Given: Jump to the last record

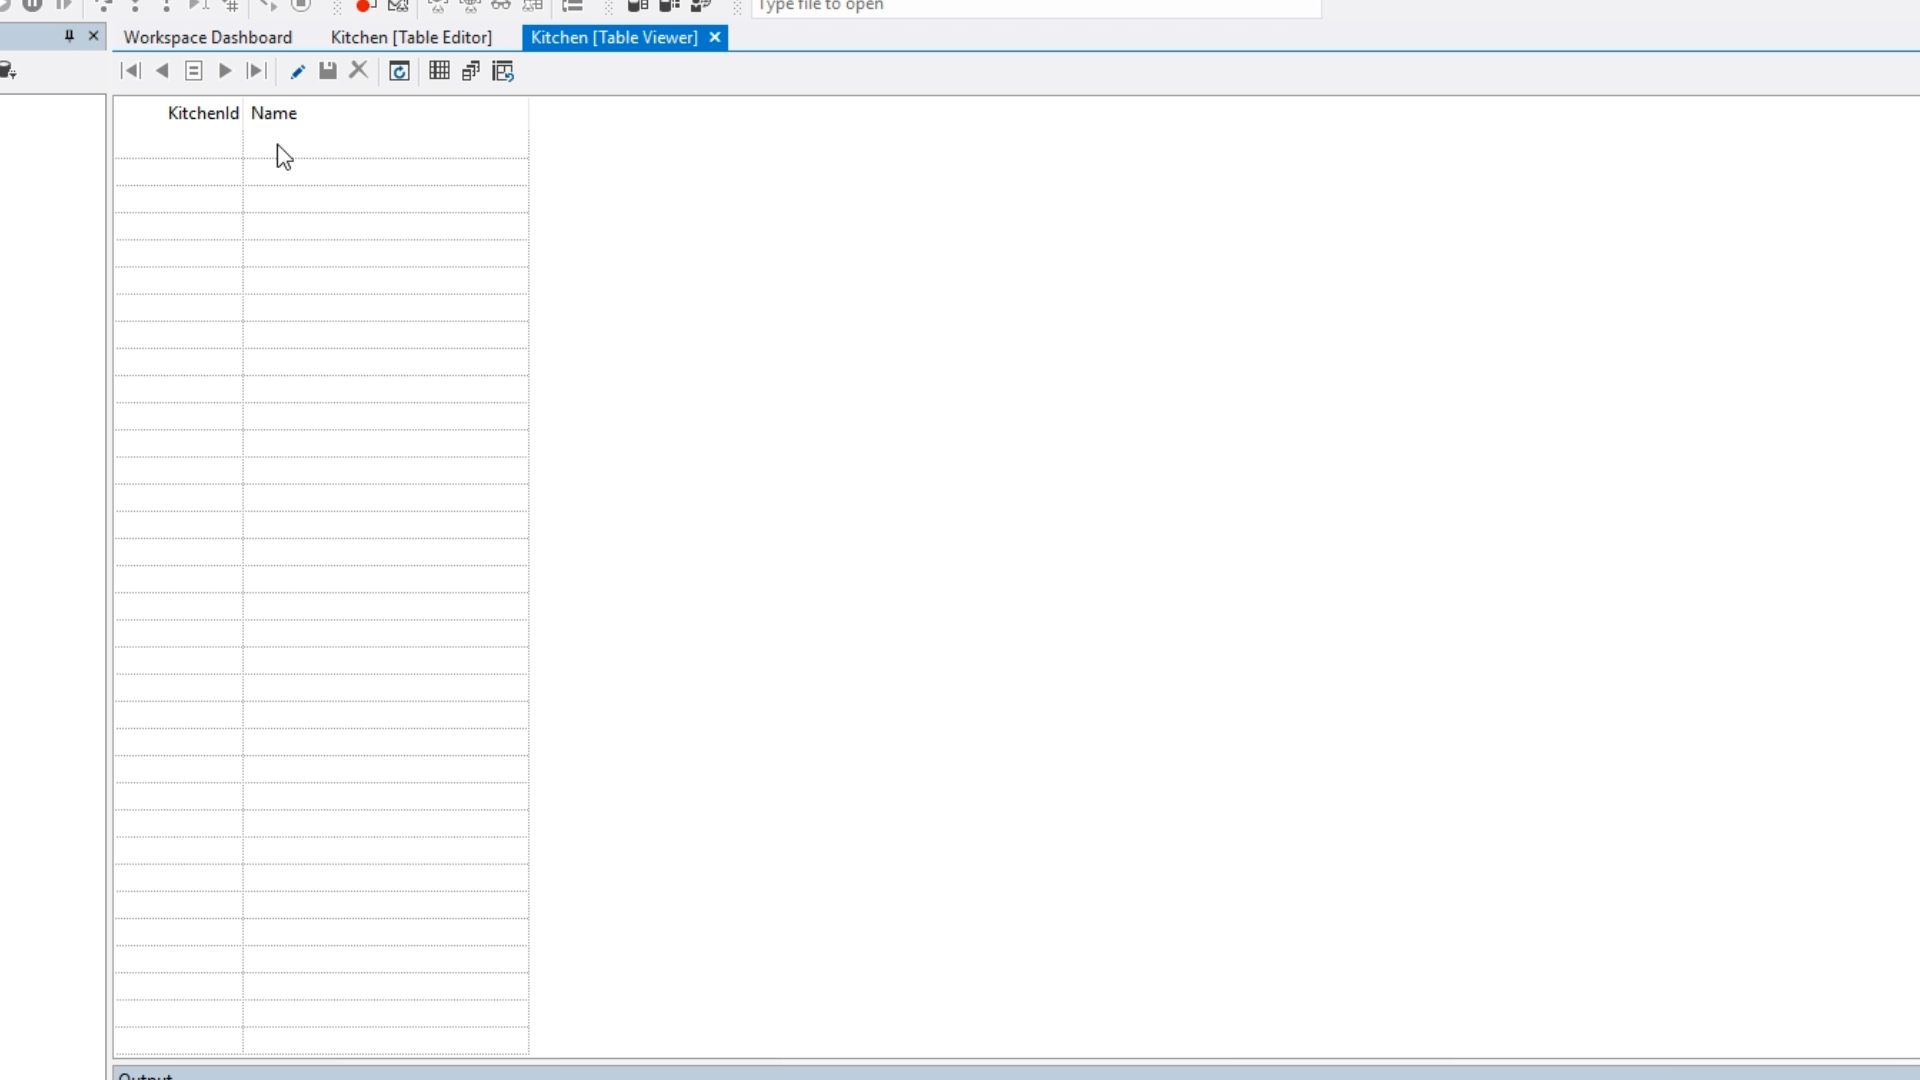Looking at the screenshot, I should click(257, 71).
